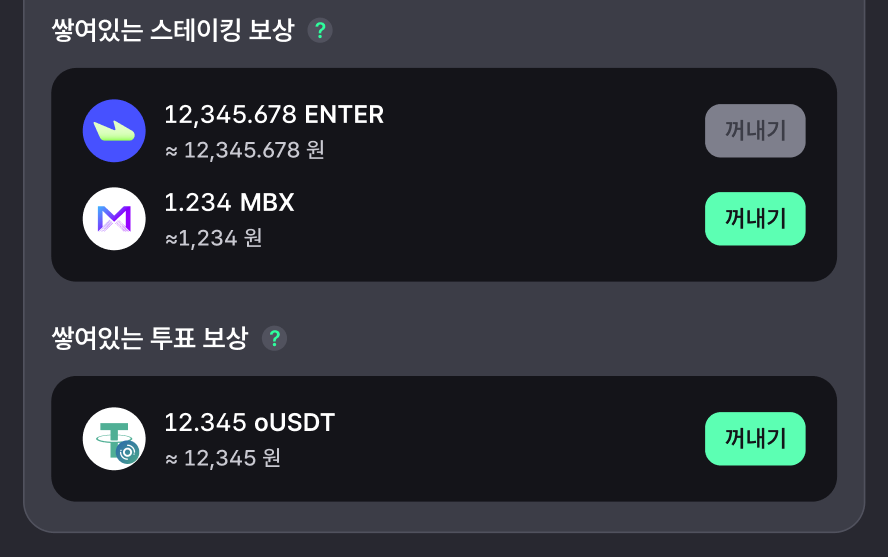888x557 pixels.
Task: Click the ≈ 12,345 원 value
Action: pos(223,459)
